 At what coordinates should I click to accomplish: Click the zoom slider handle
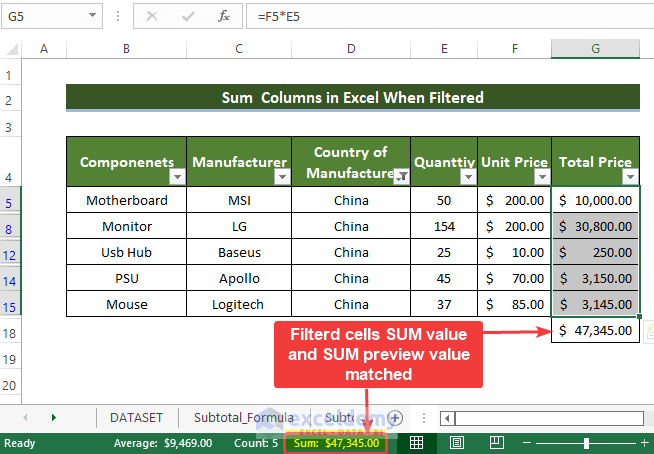point(586,443)
